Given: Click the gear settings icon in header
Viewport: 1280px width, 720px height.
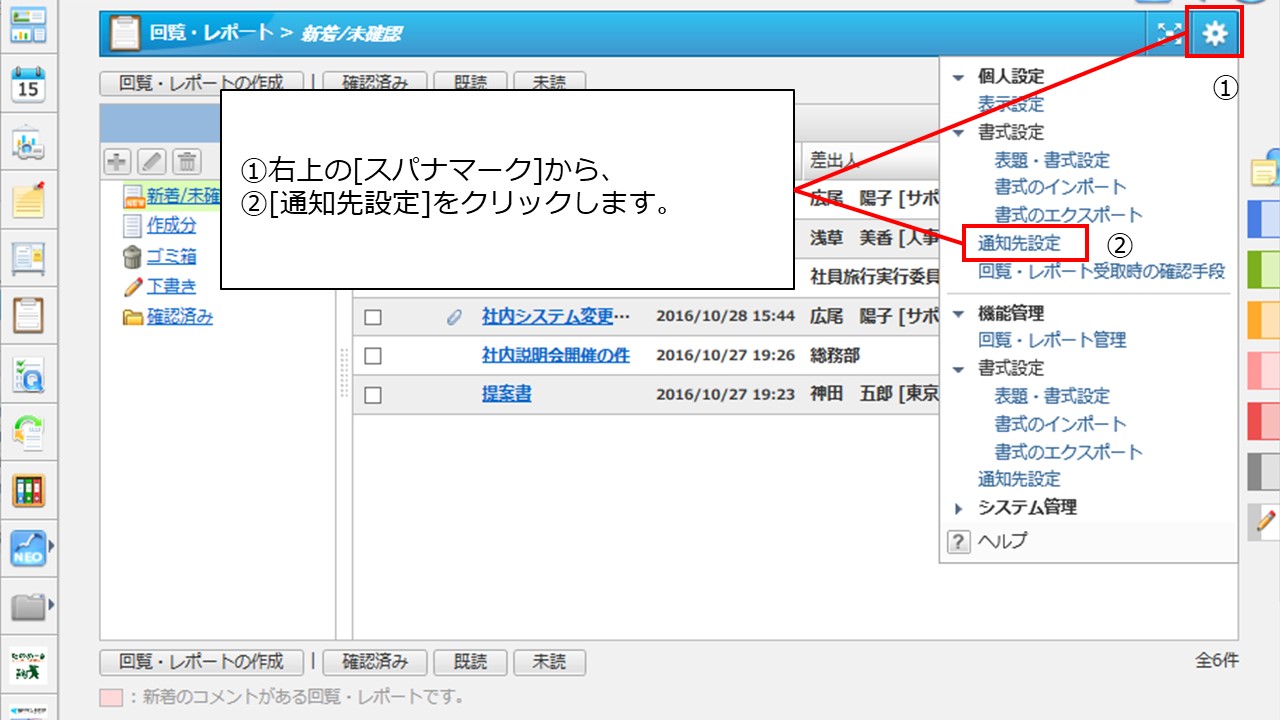Looking at the screenshot, I should pyautogui.click(x=1214, y=34).
